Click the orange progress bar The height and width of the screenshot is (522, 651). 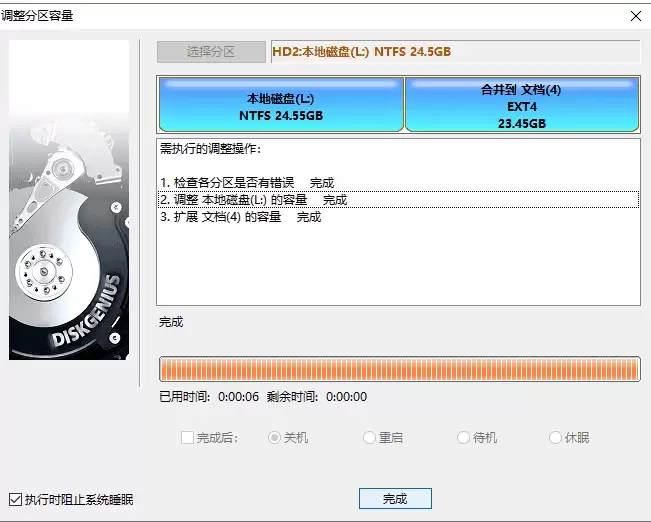click(x=399, y=369)
